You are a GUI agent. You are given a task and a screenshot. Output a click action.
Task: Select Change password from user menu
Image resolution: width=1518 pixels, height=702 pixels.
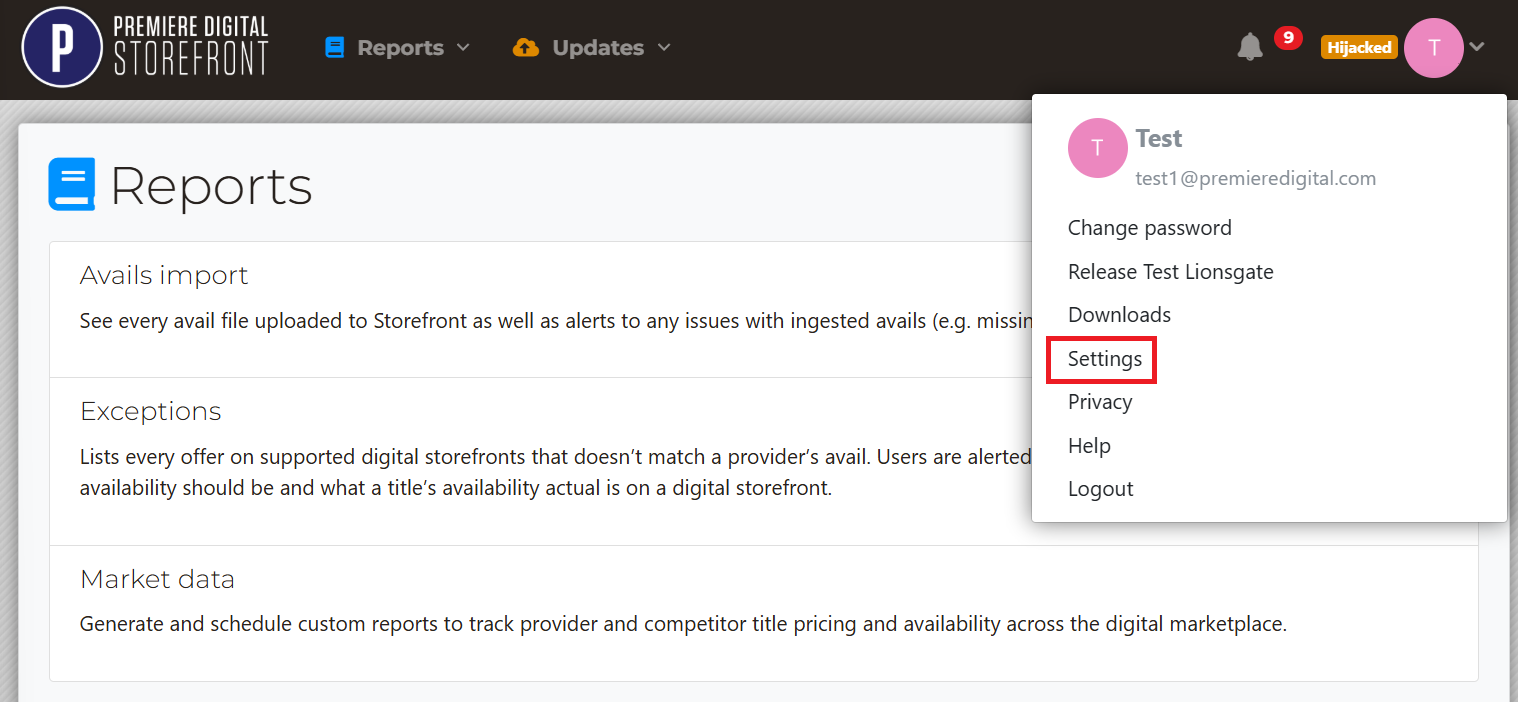pyautogui.click(x=1150, y=228)
